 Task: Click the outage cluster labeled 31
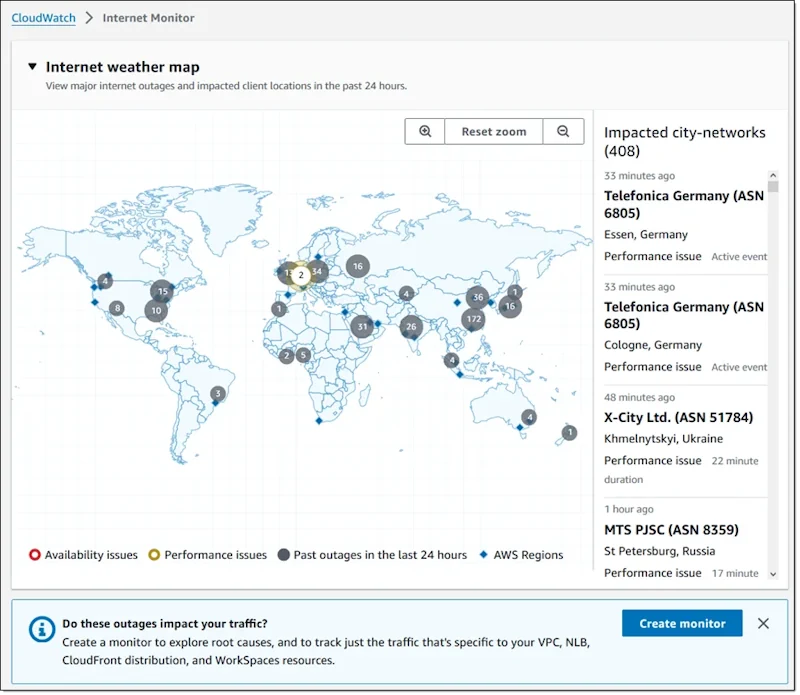(362, 326)
